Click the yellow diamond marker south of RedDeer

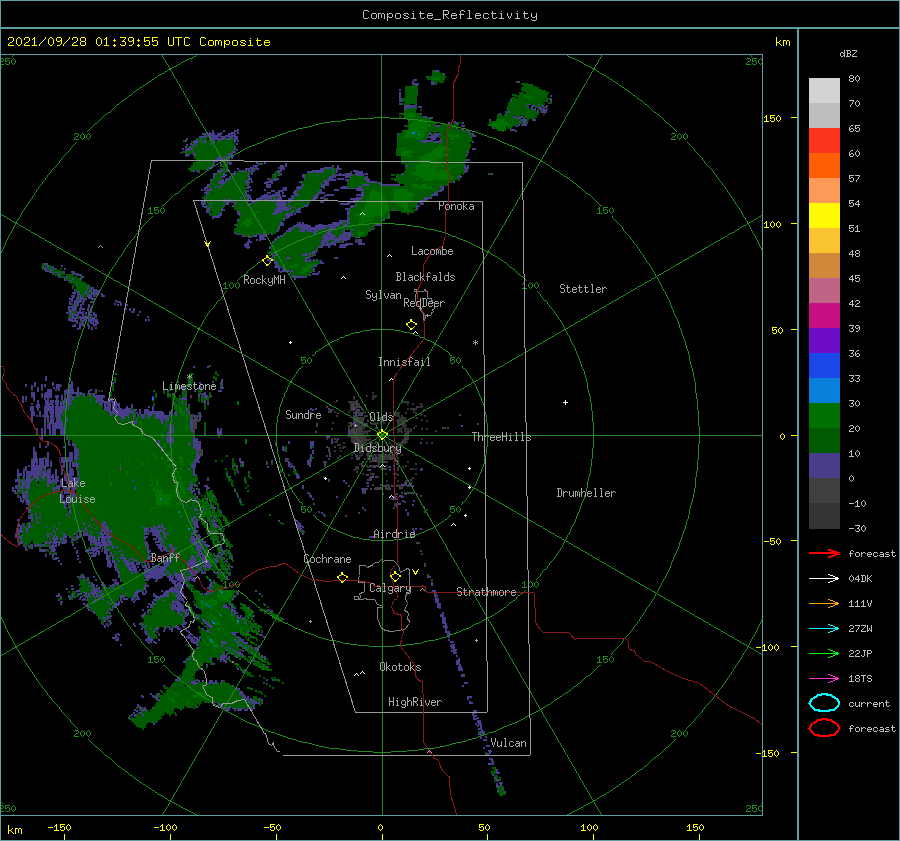pyautogui.click(x=412, y=325)
